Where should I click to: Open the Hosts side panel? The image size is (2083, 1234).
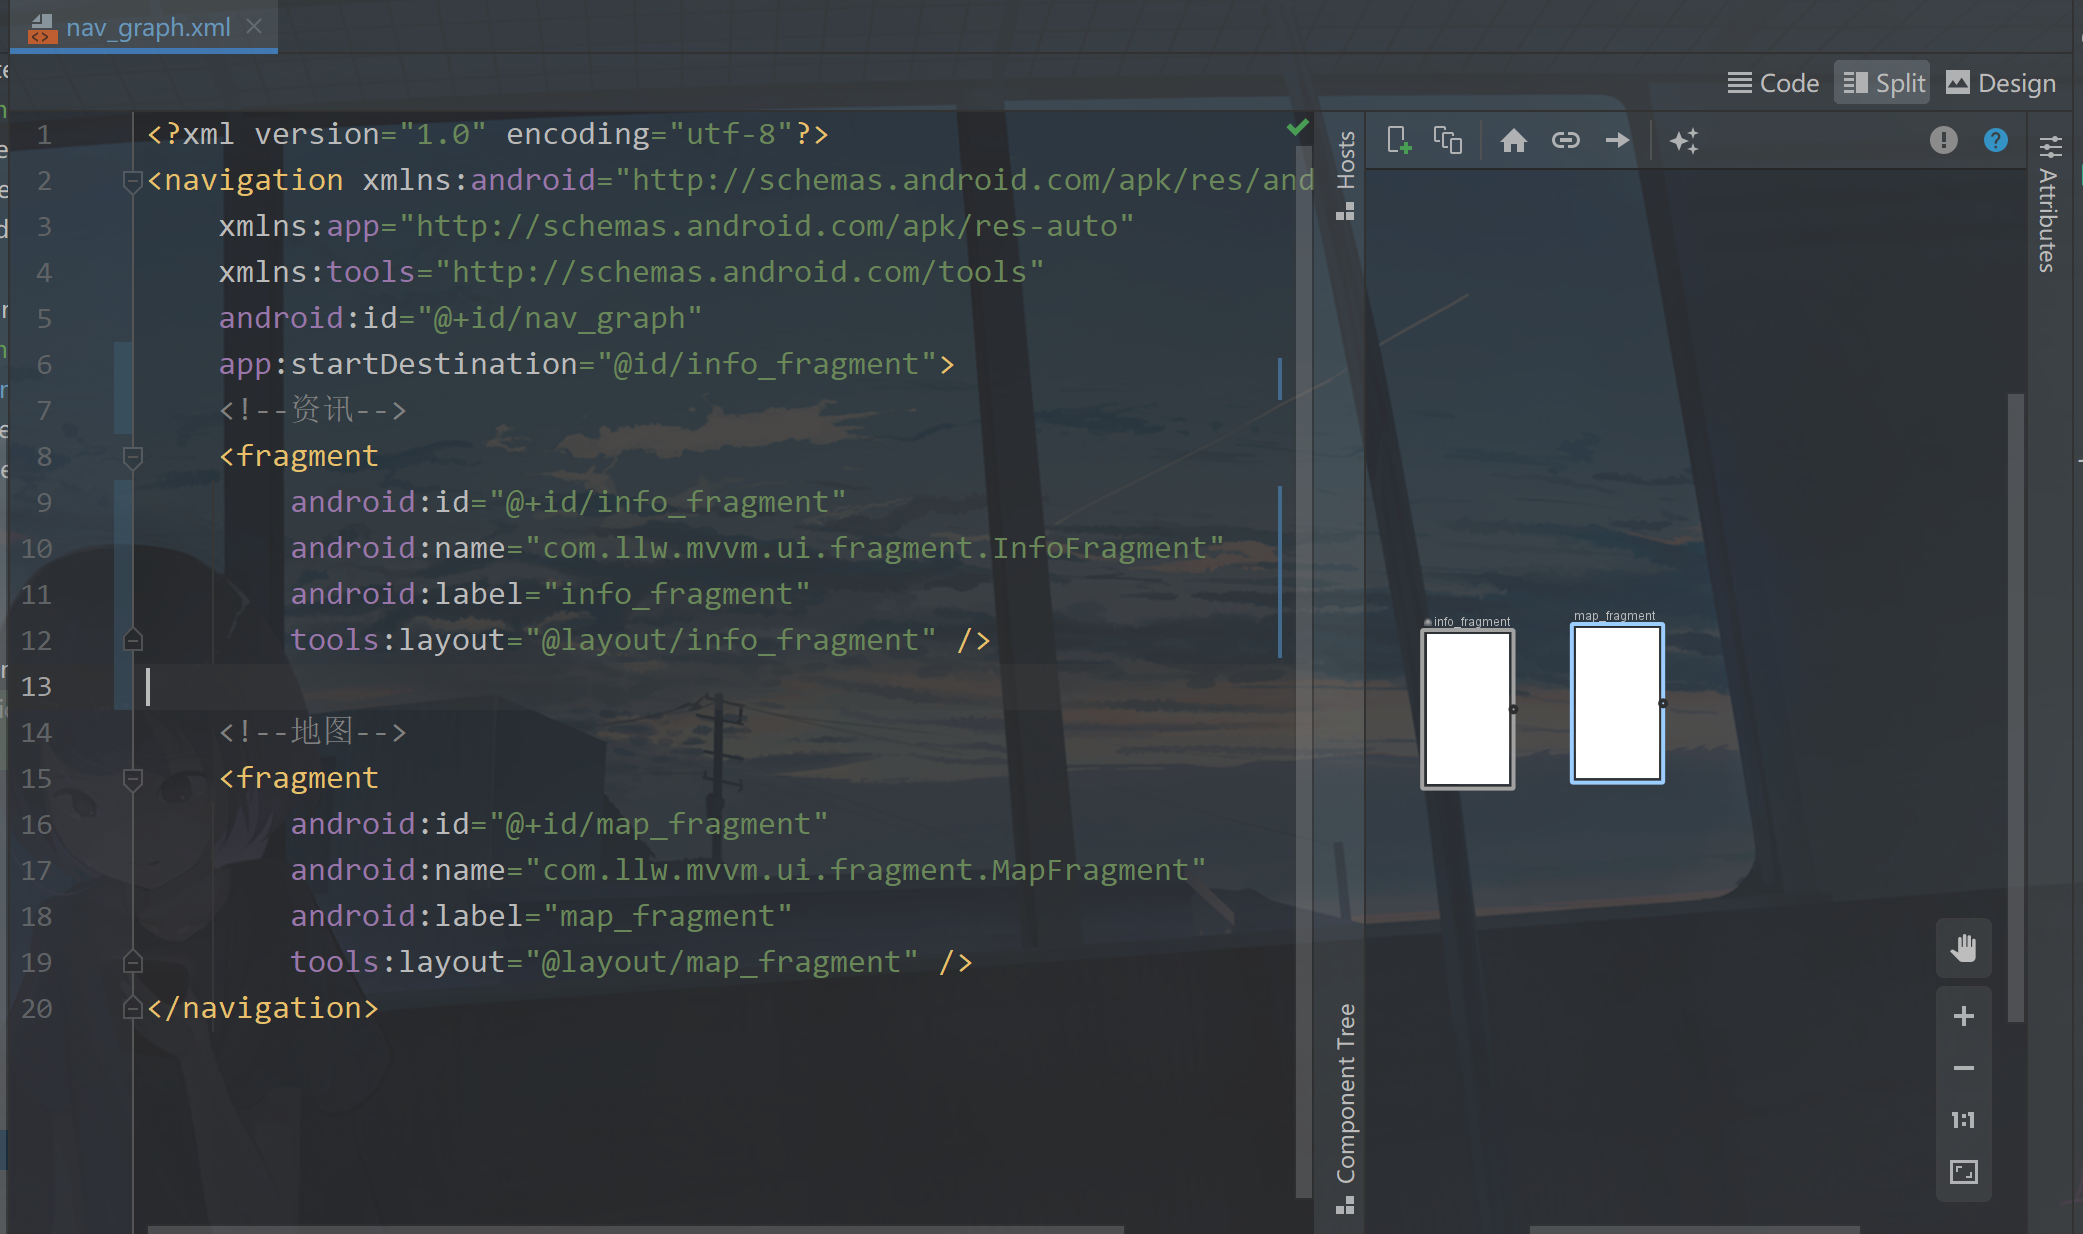pos(1346,175)
